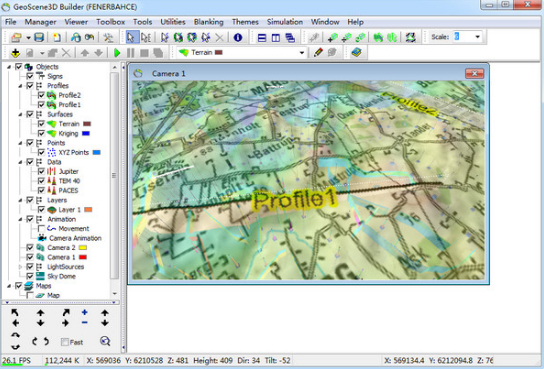Screen dimensions: 544x369
Task: Enable the Movement animation checkbox
Action: pos(41,229)
